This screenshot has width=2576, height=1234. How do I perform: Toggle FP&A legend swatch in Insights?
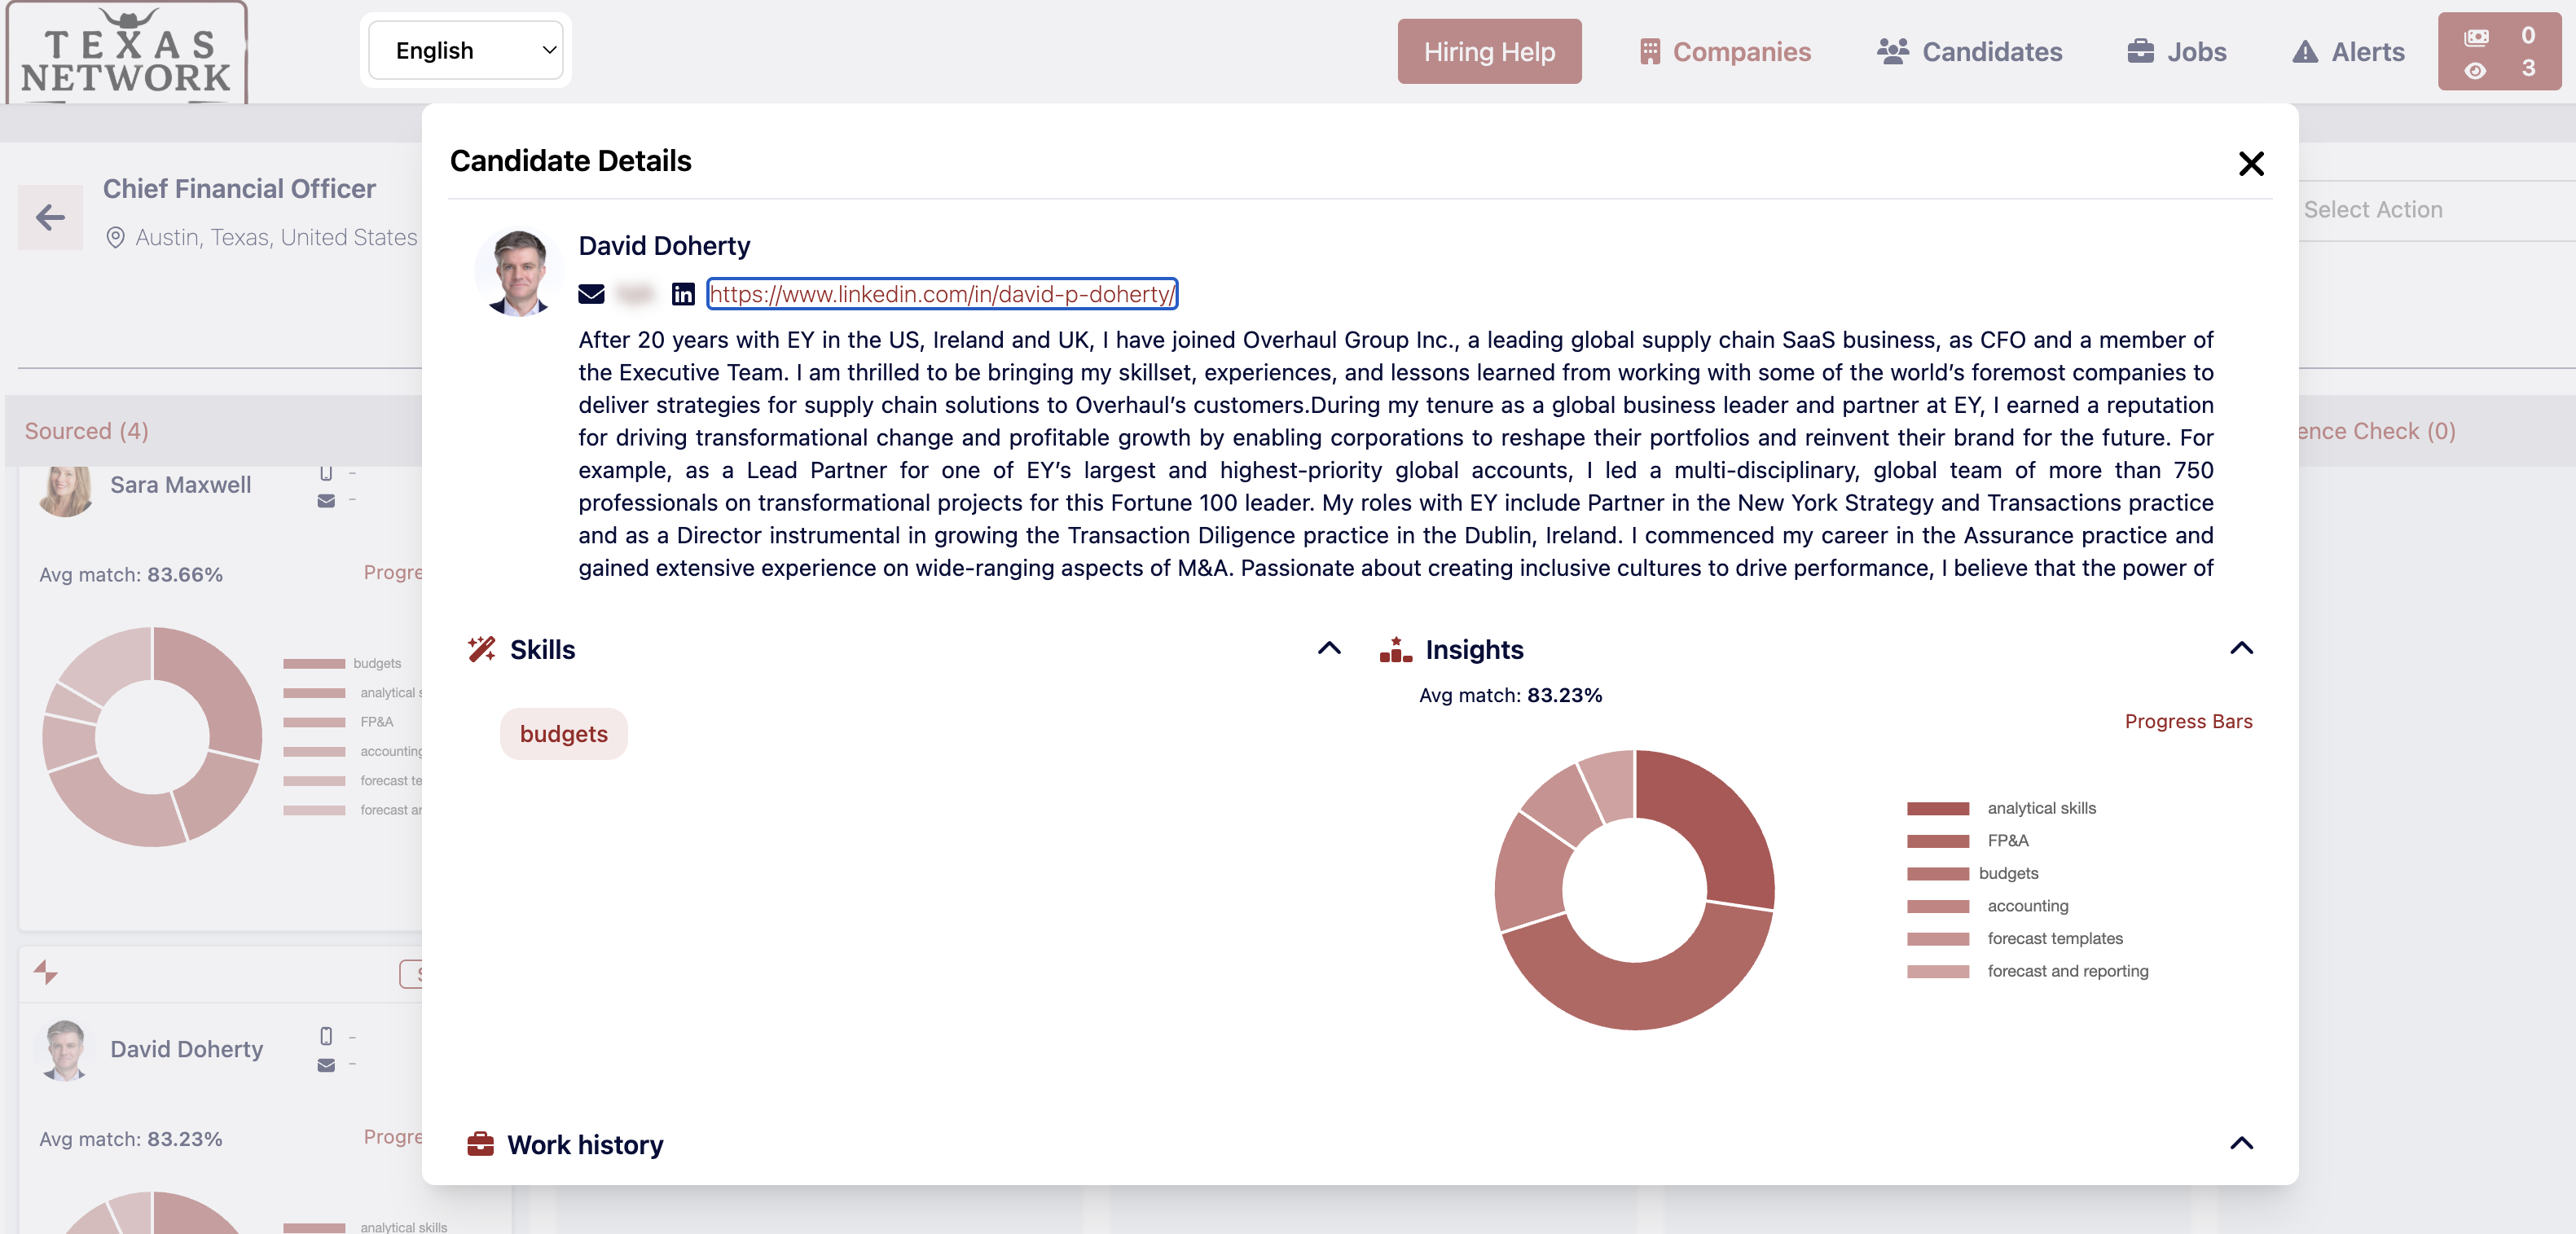[x=1937, y=841]
